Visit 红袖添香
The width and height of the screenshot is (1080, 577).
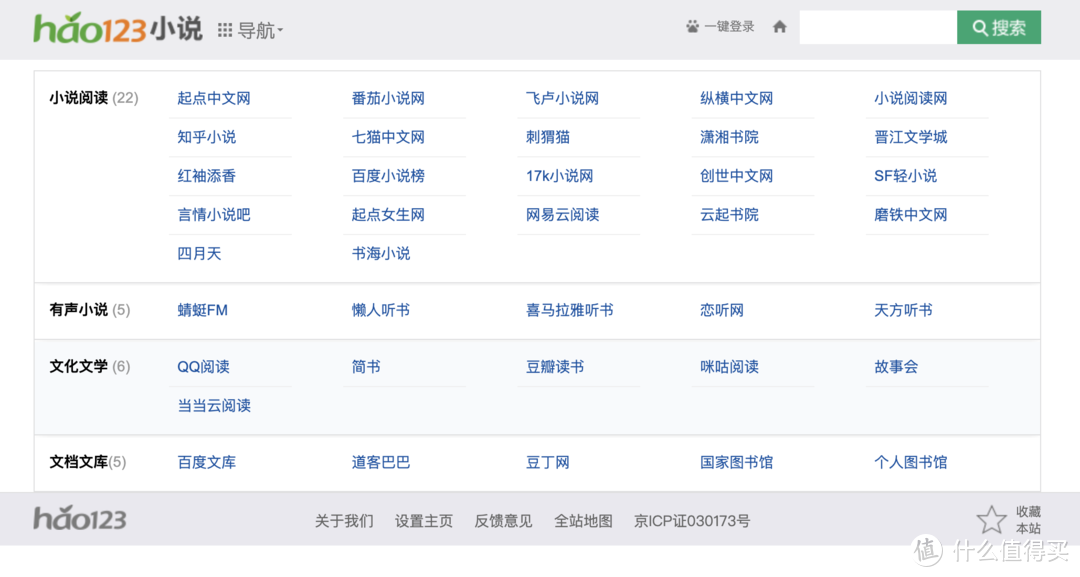pyautogui.click(x=207, y=176)
